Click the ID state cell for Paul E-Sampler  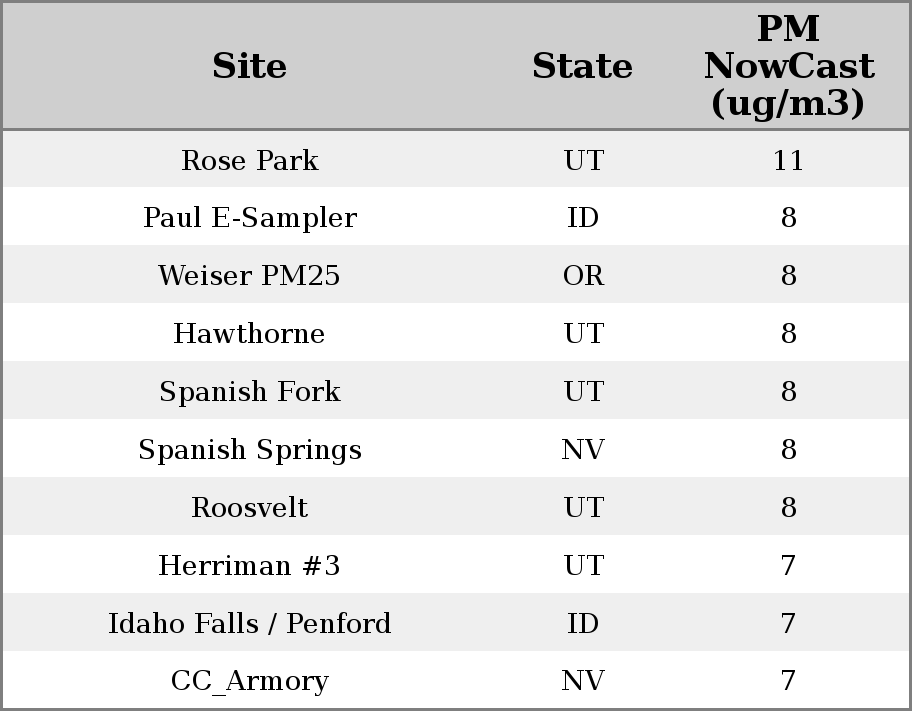click(583, 218)
